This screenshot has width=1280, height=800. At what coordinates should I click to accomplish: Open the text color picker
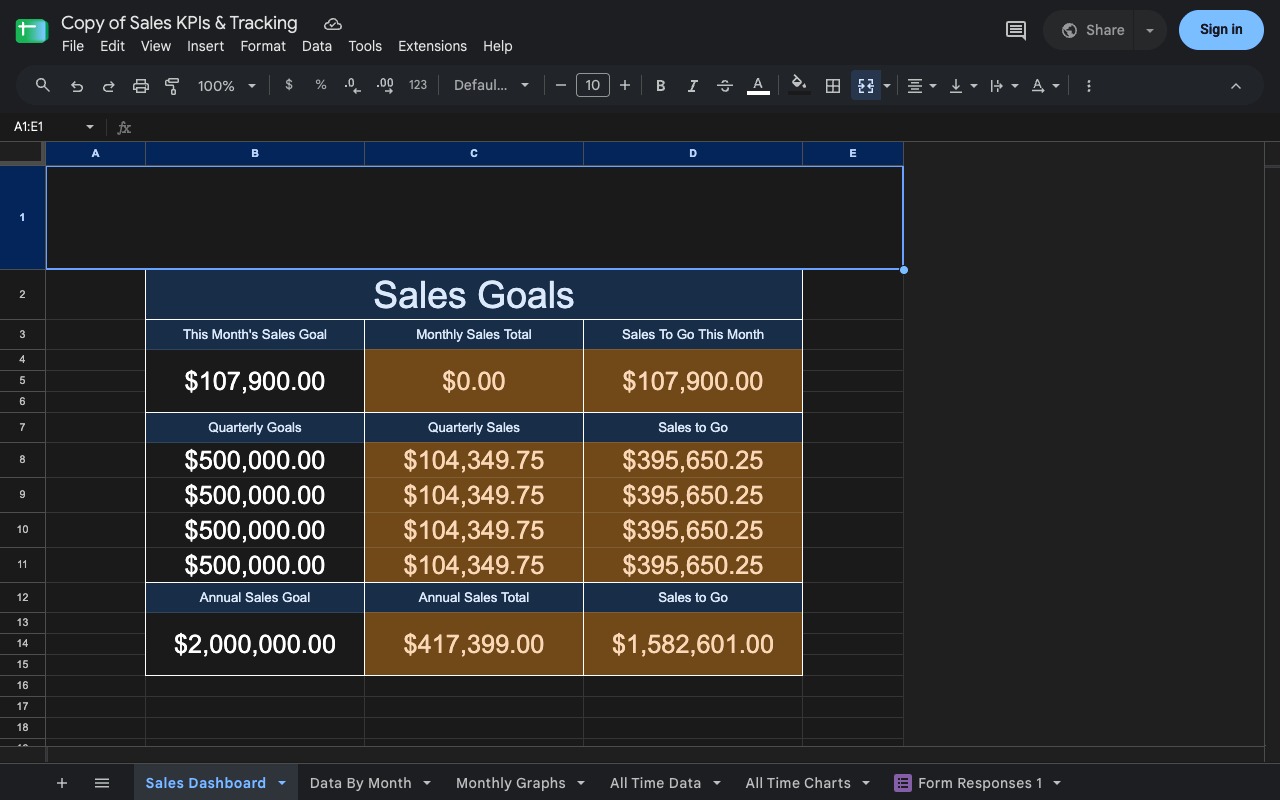(758, 86)
